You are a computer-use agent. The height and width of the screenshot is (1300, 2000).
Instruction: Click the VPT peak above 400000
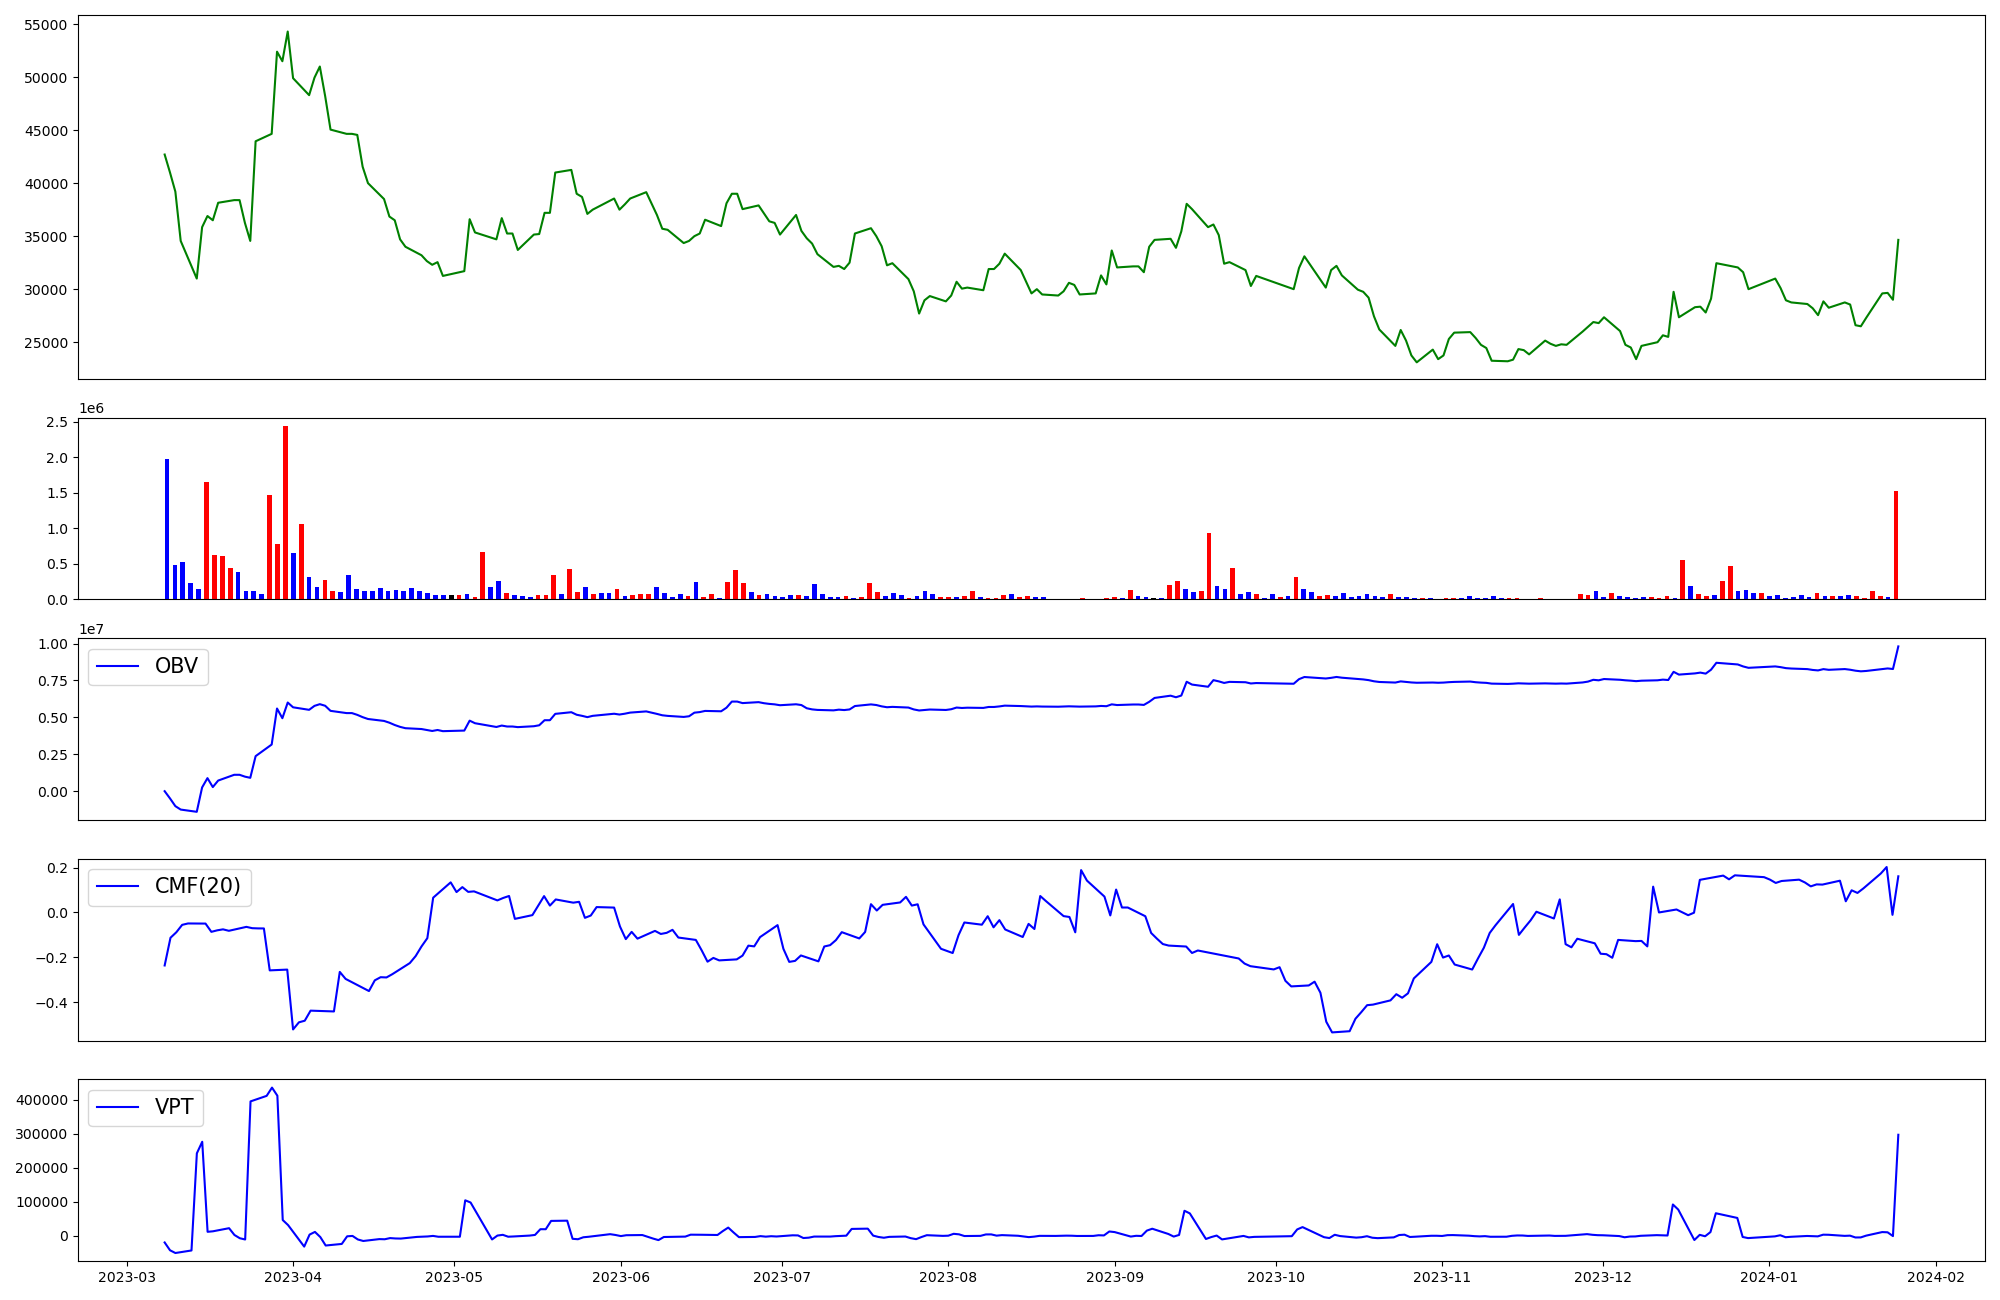pyautogui.click(x=272, y=1088)
